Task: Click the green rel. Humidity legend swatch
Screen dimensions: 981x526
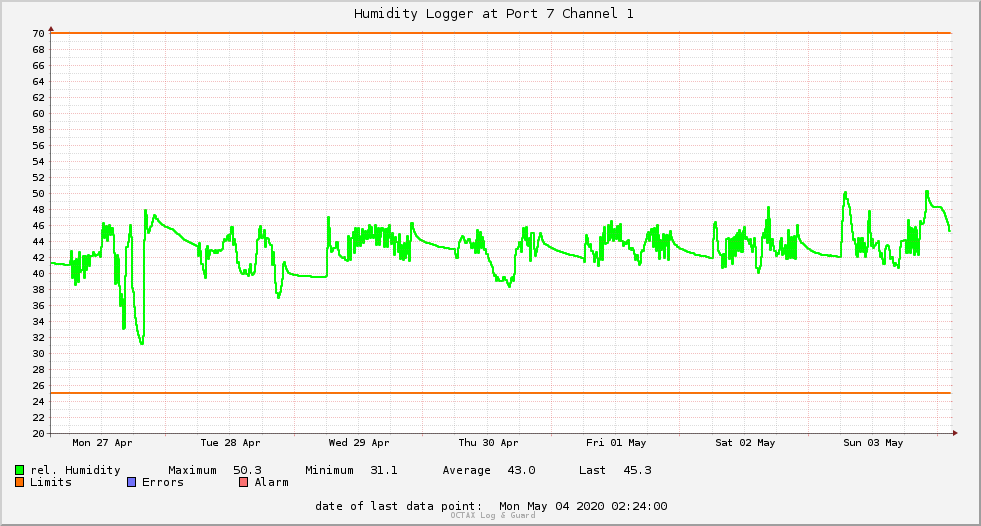Action: (x=19, y=470)
